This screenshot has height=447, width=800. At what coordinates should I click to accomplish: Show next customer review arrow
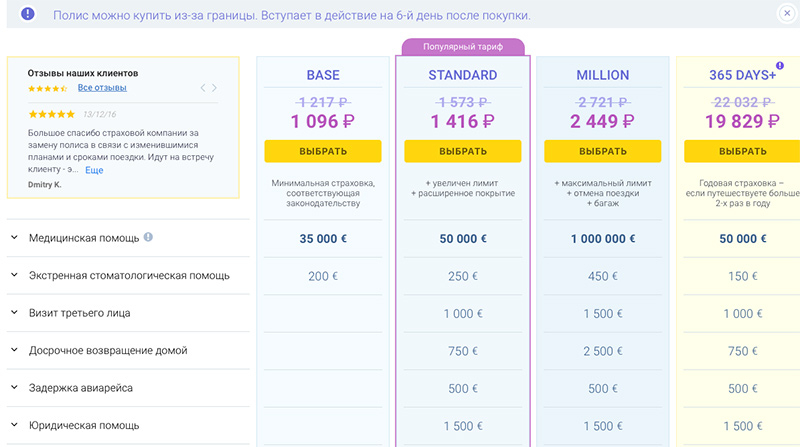215,88
